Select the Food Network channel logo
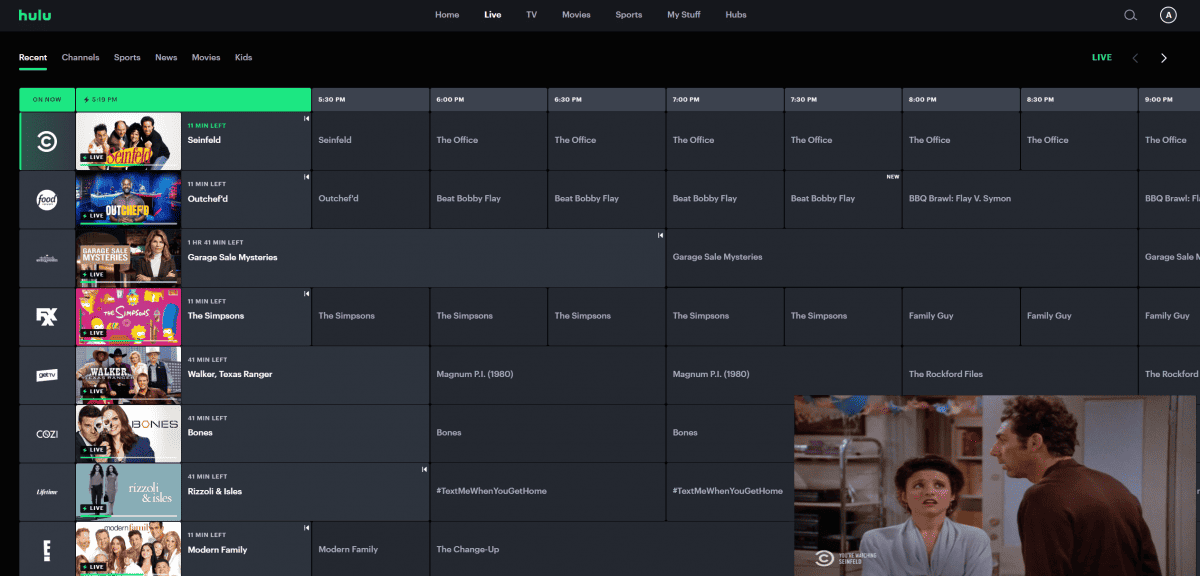1200x576 pixels. (x=45, y=199)
